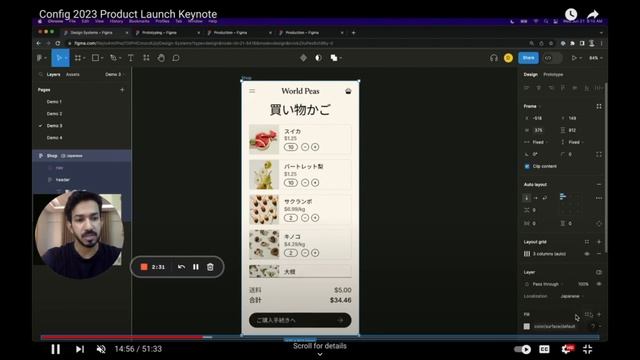This screenshot has height=360, width=640.
Task: Seek on the YouTube progress bar
Action: [x=320, y=337]
